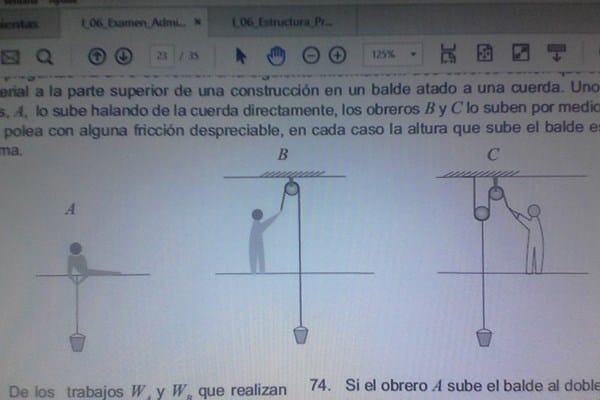Enable full screen view icon
The height and width of the screenshot is (400, 600).
[520, 52]
